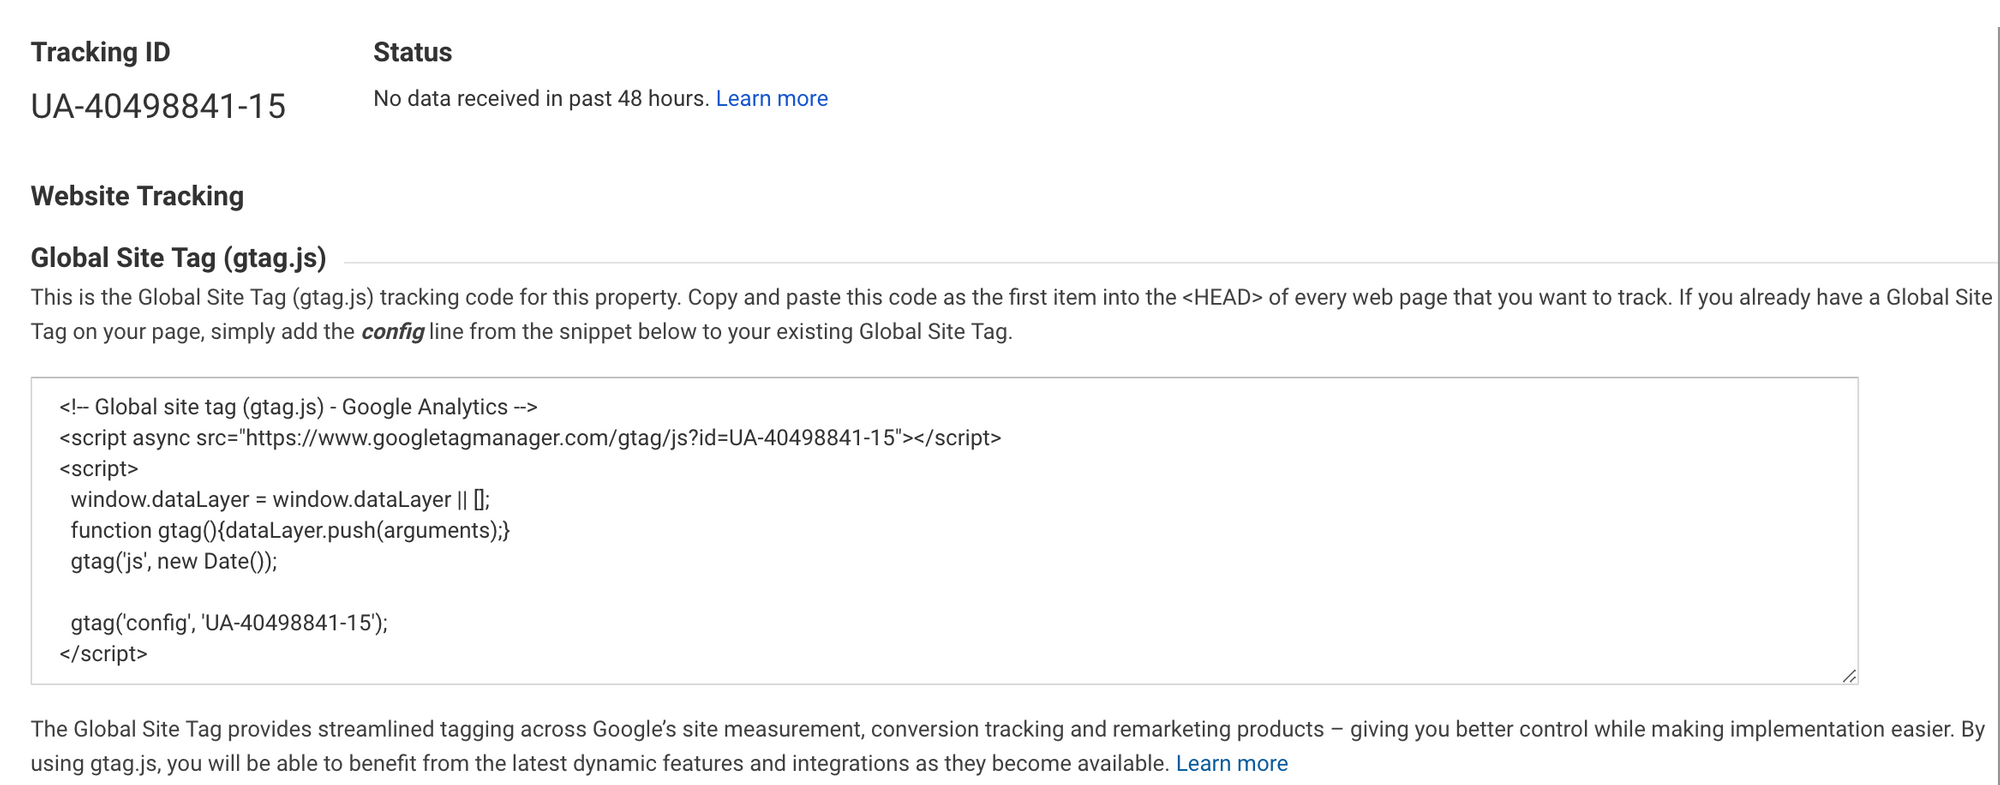Screen dimensions: 2000x785
Task: Click the No data received status message
Action: tap(540, 99)
